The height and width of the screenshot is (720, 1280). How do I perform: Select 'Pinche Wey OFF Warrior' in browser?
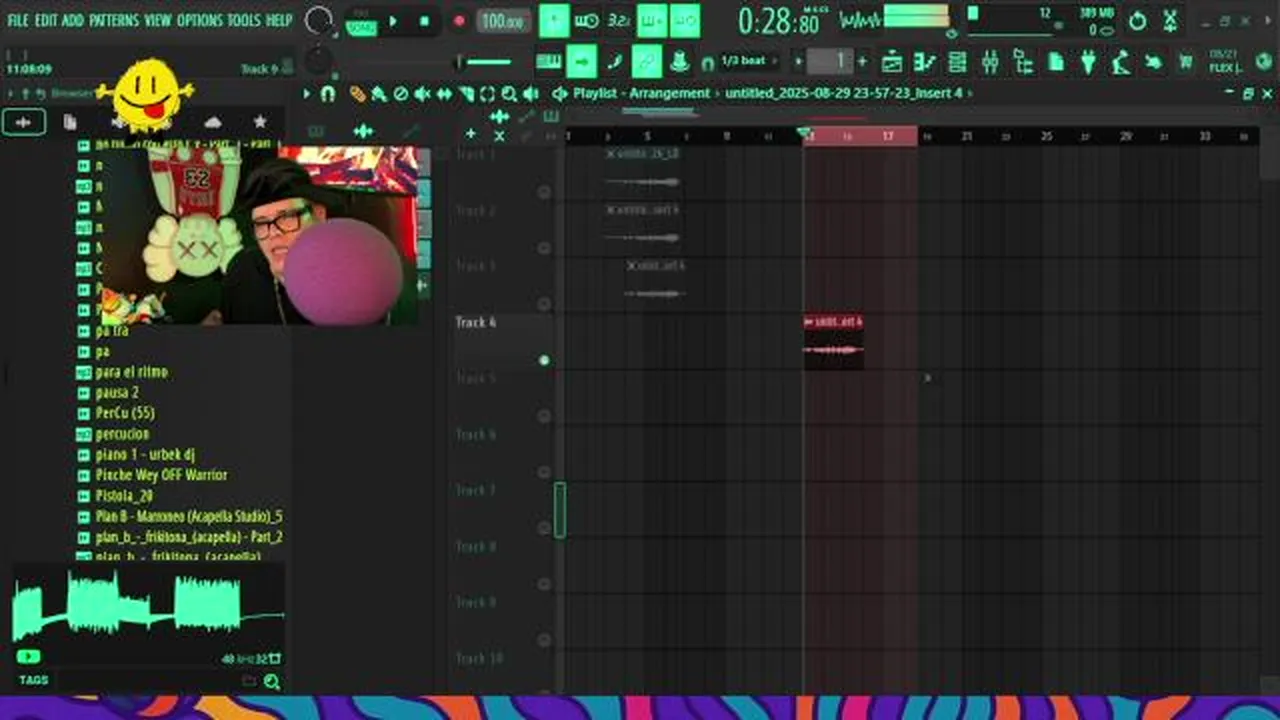(161, 475)
